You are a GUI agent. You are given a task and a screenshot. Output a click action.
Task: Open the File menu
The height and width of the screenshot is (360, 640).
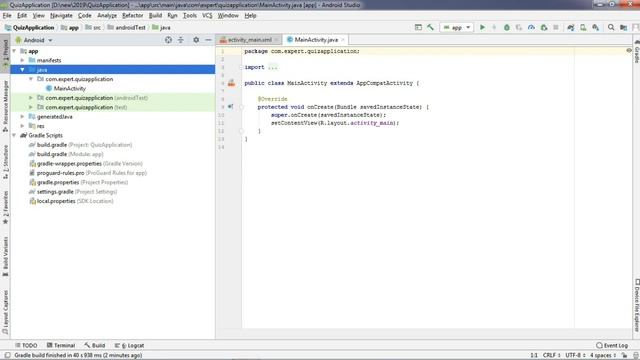click(7, 16)
